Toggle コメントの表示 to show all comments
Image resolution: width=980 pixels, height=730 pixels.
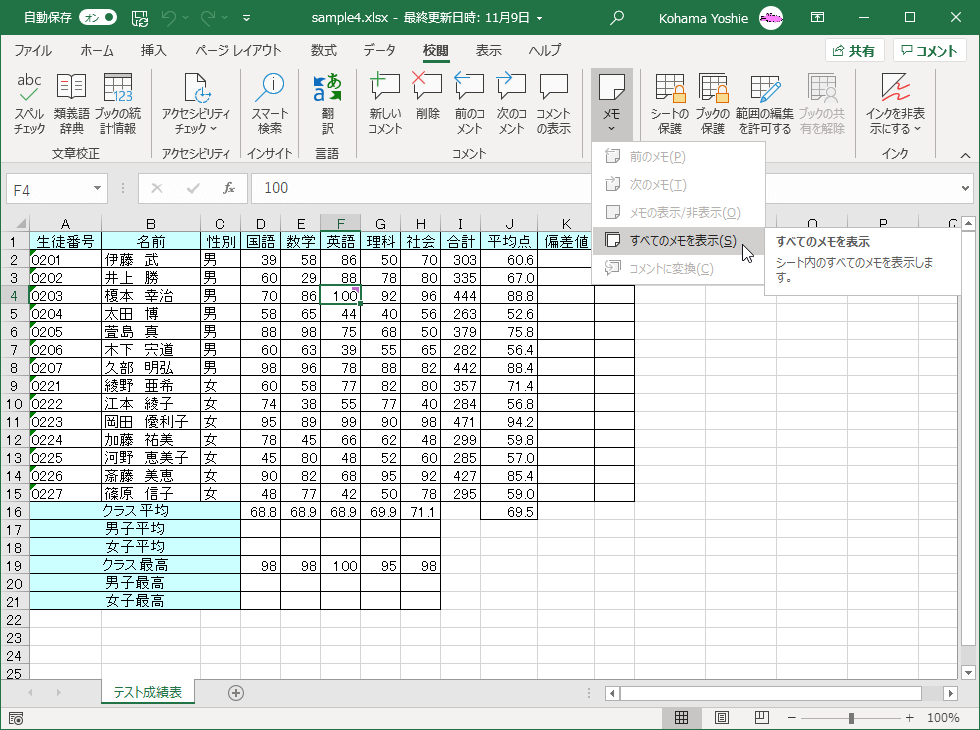(555, 100)
